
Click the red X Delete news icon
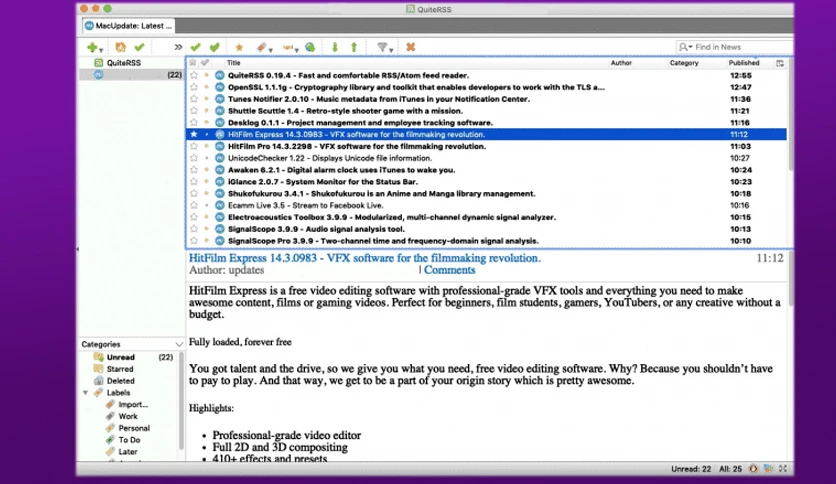410,47
